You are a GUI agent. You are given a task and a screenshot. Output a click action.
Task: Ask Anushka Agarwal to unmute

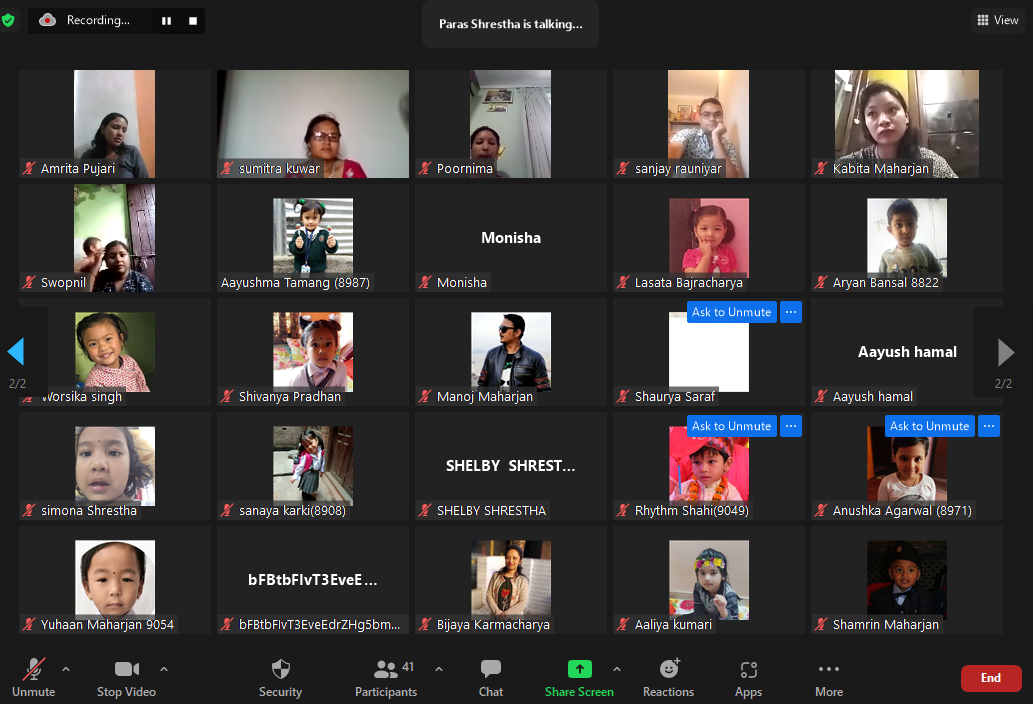coord(930,426)
